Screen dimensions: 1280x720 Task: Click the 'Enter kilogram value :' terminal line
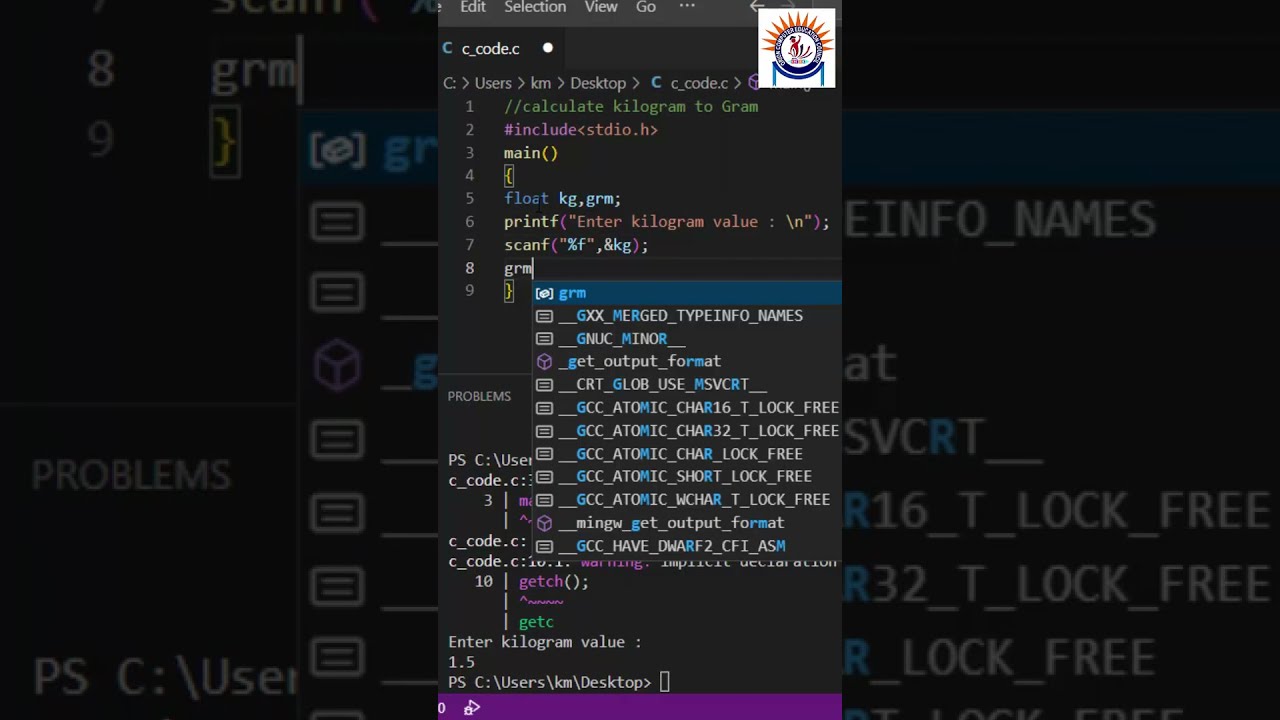[x=544, y=642]
